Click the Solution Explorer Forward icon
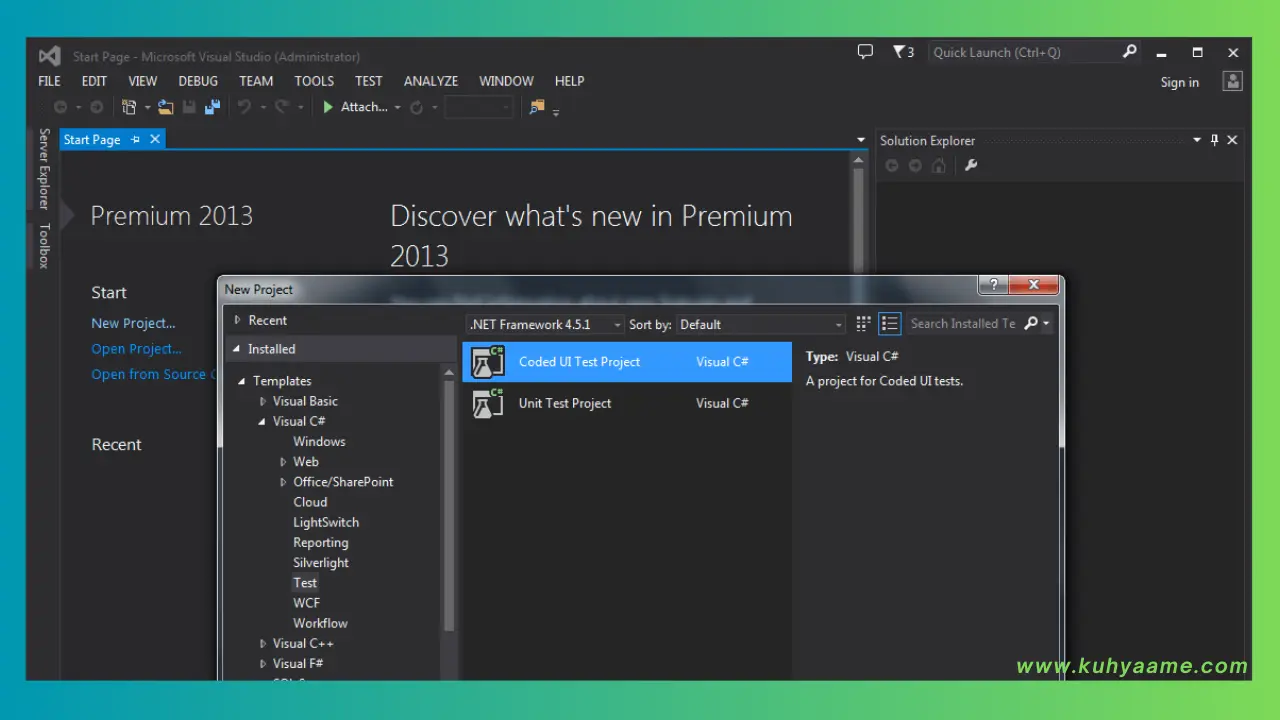 pos(915,166)
